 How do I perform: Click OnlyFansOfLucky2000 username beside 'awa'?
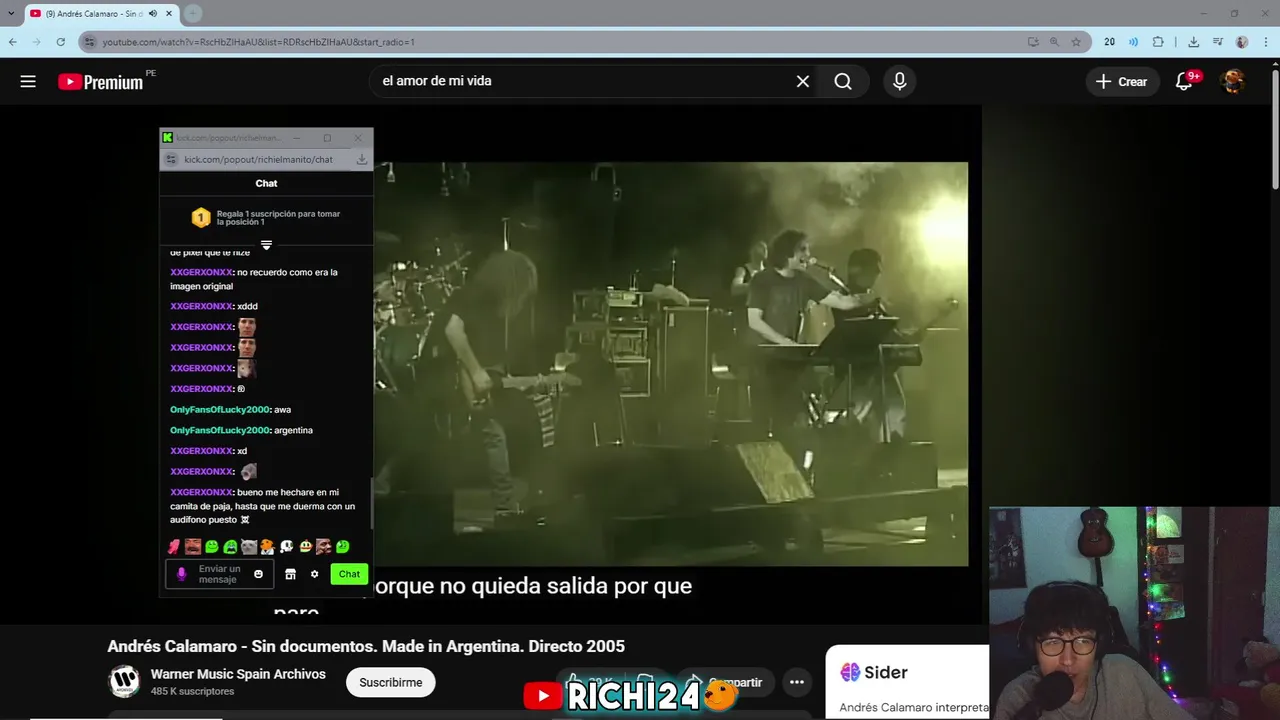tap(220, 409)
